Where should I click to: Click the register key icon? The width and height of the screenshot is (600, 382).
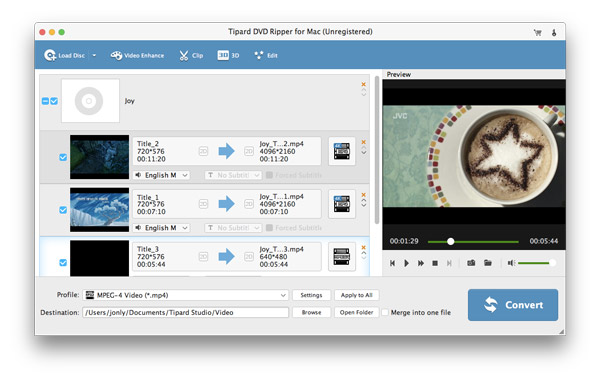pyautogui.click(x=554, y=33)
